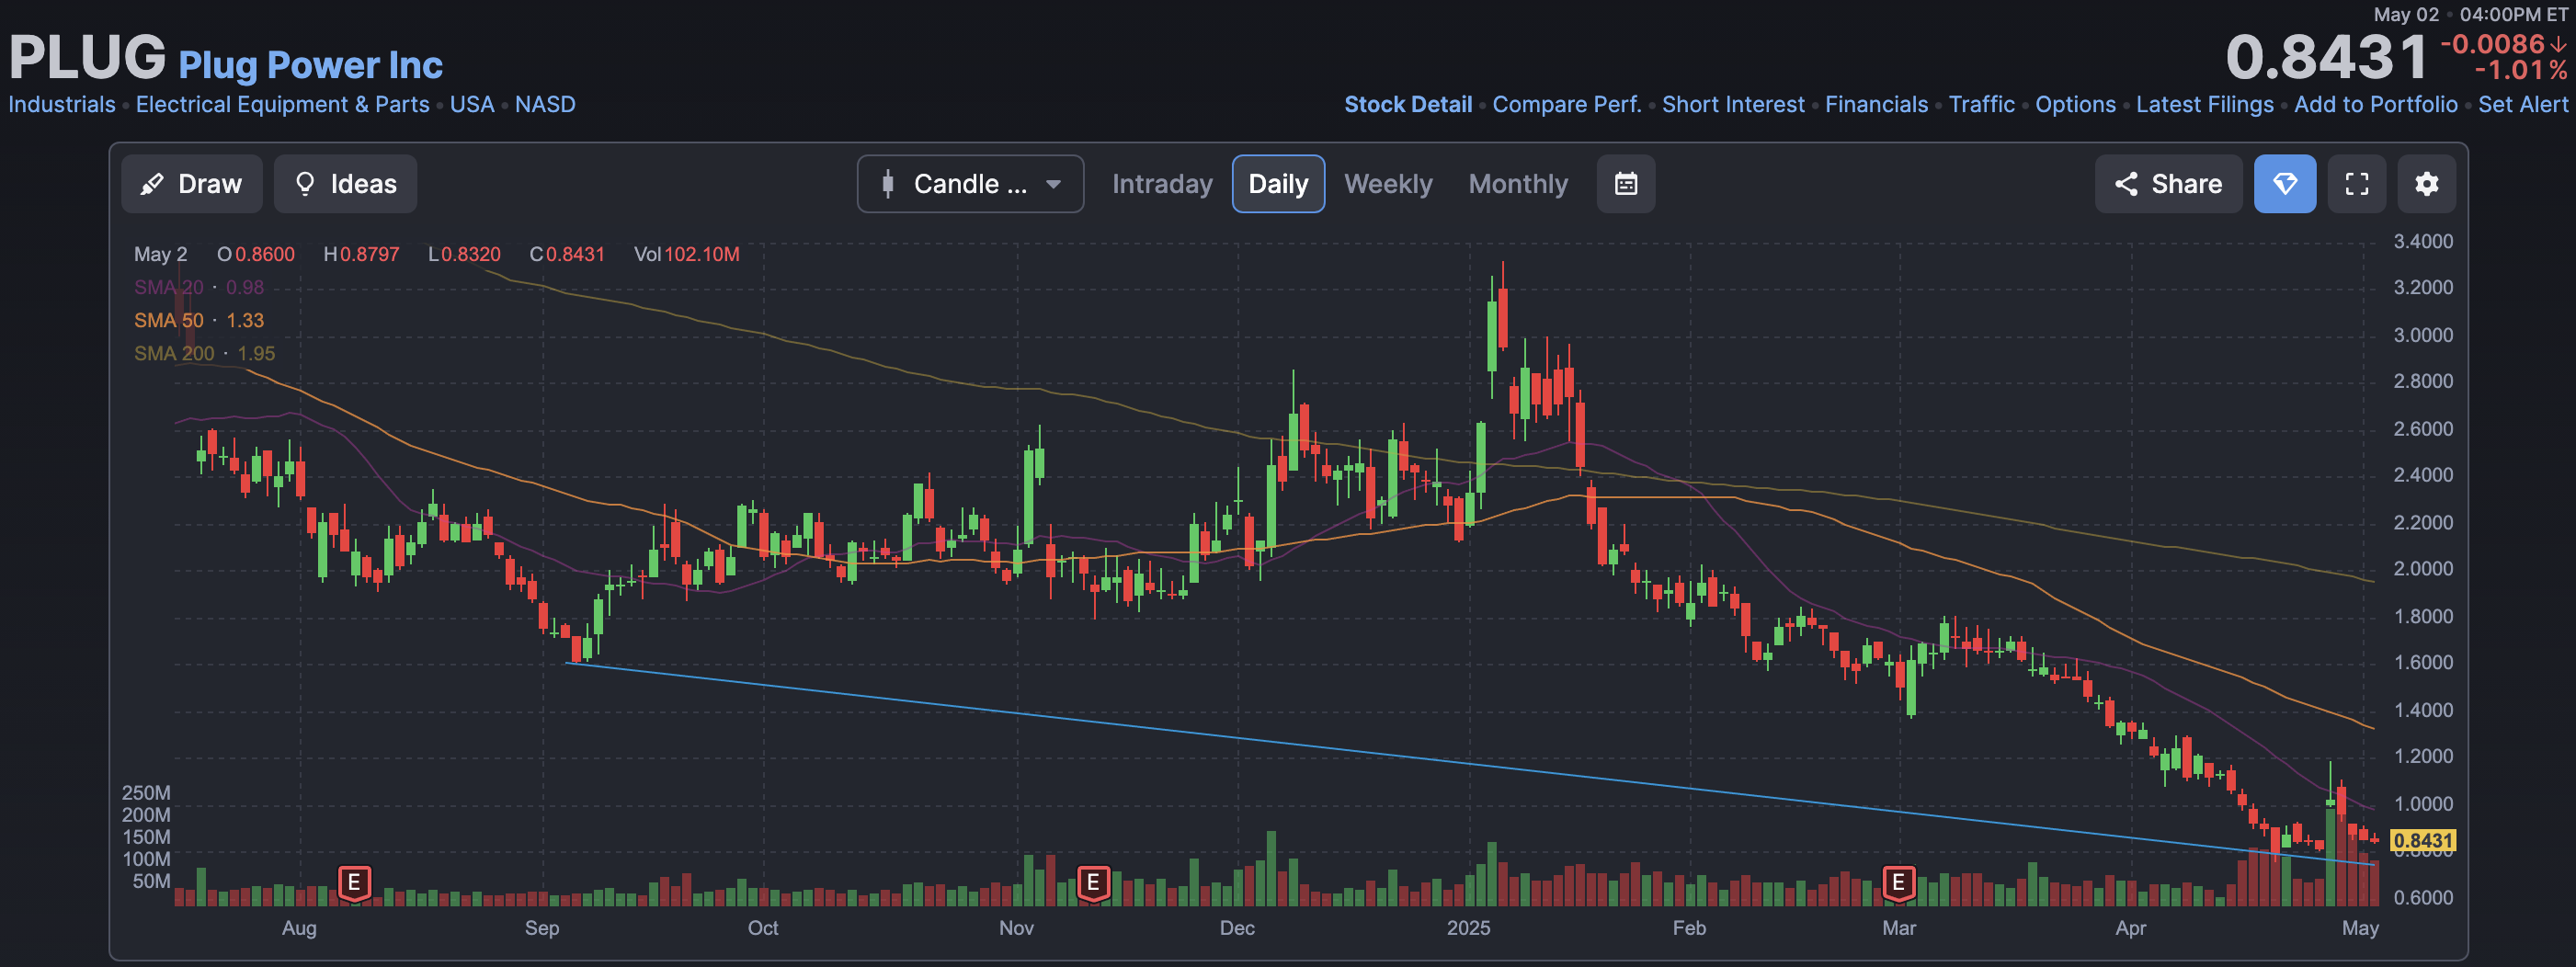Open the Compare Perf. link
This screenshot has height=967, width=2576.
[x=1567, y=104]
